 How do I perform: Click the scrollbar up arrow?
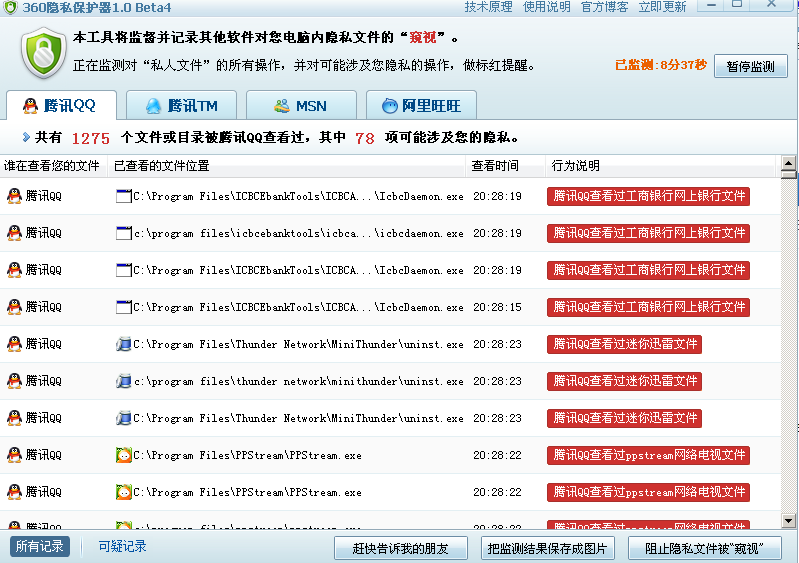(x=788, y=164)
